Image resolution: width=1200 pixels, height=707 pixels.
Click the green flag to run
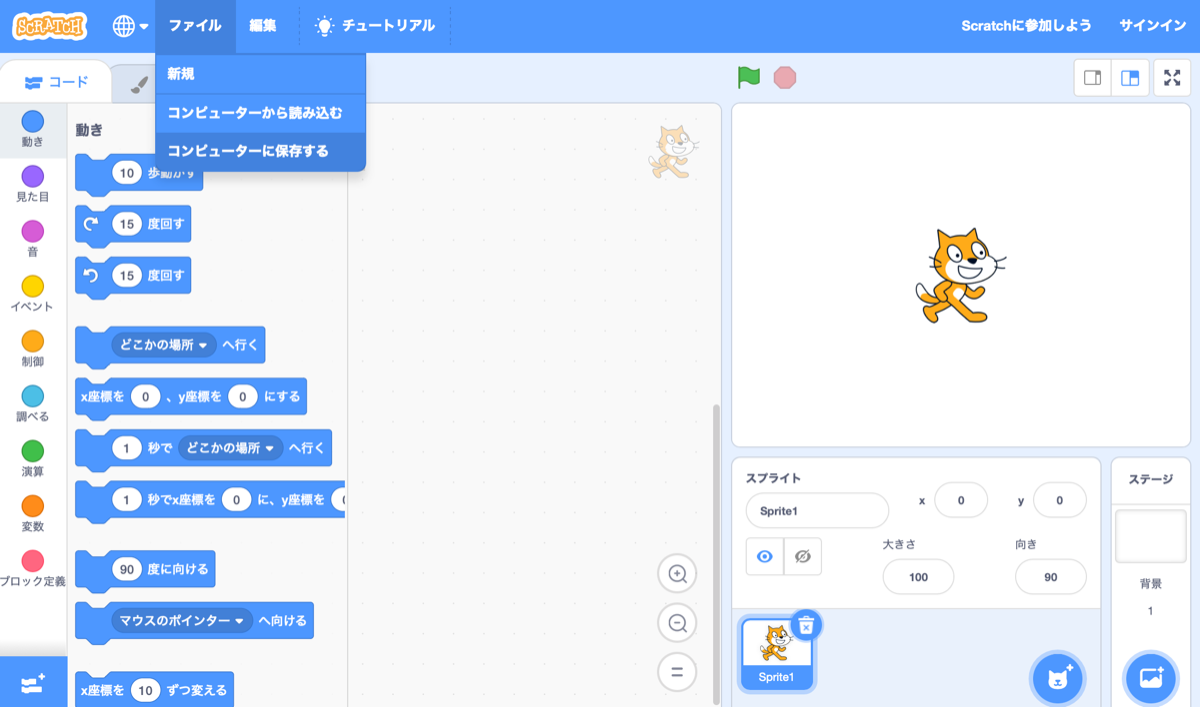click(748, 77)
